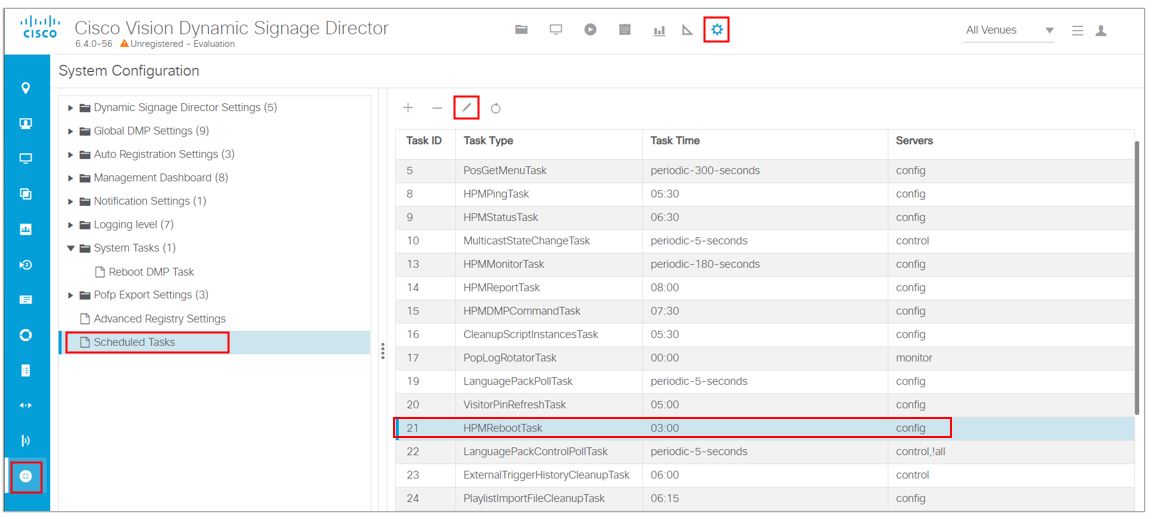Click the document page icon in left sidebar
The width and height of the screenshot is (1152, 519).
coord(26,371)
